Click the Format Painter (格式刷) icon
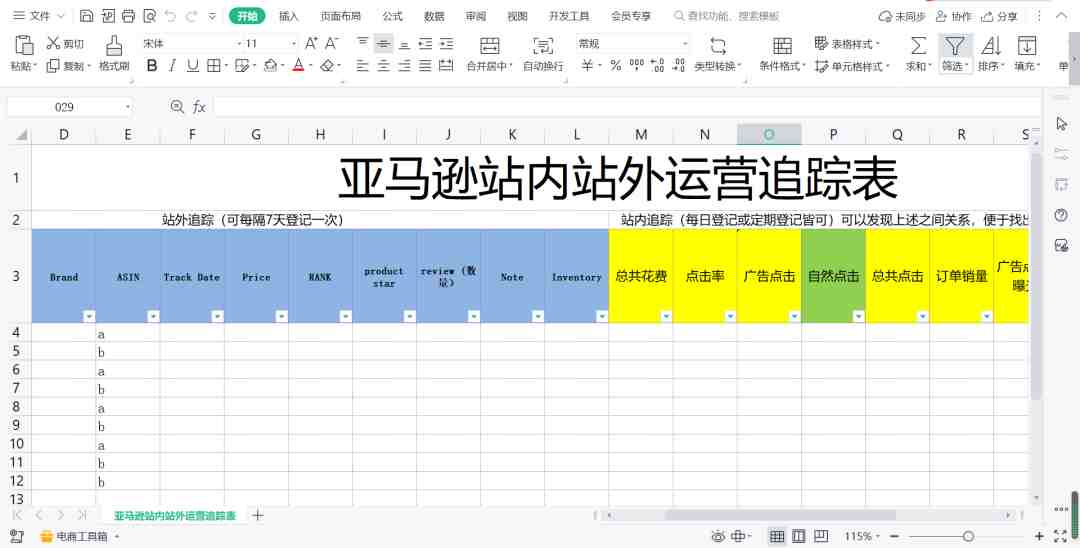 coord(114,45)
